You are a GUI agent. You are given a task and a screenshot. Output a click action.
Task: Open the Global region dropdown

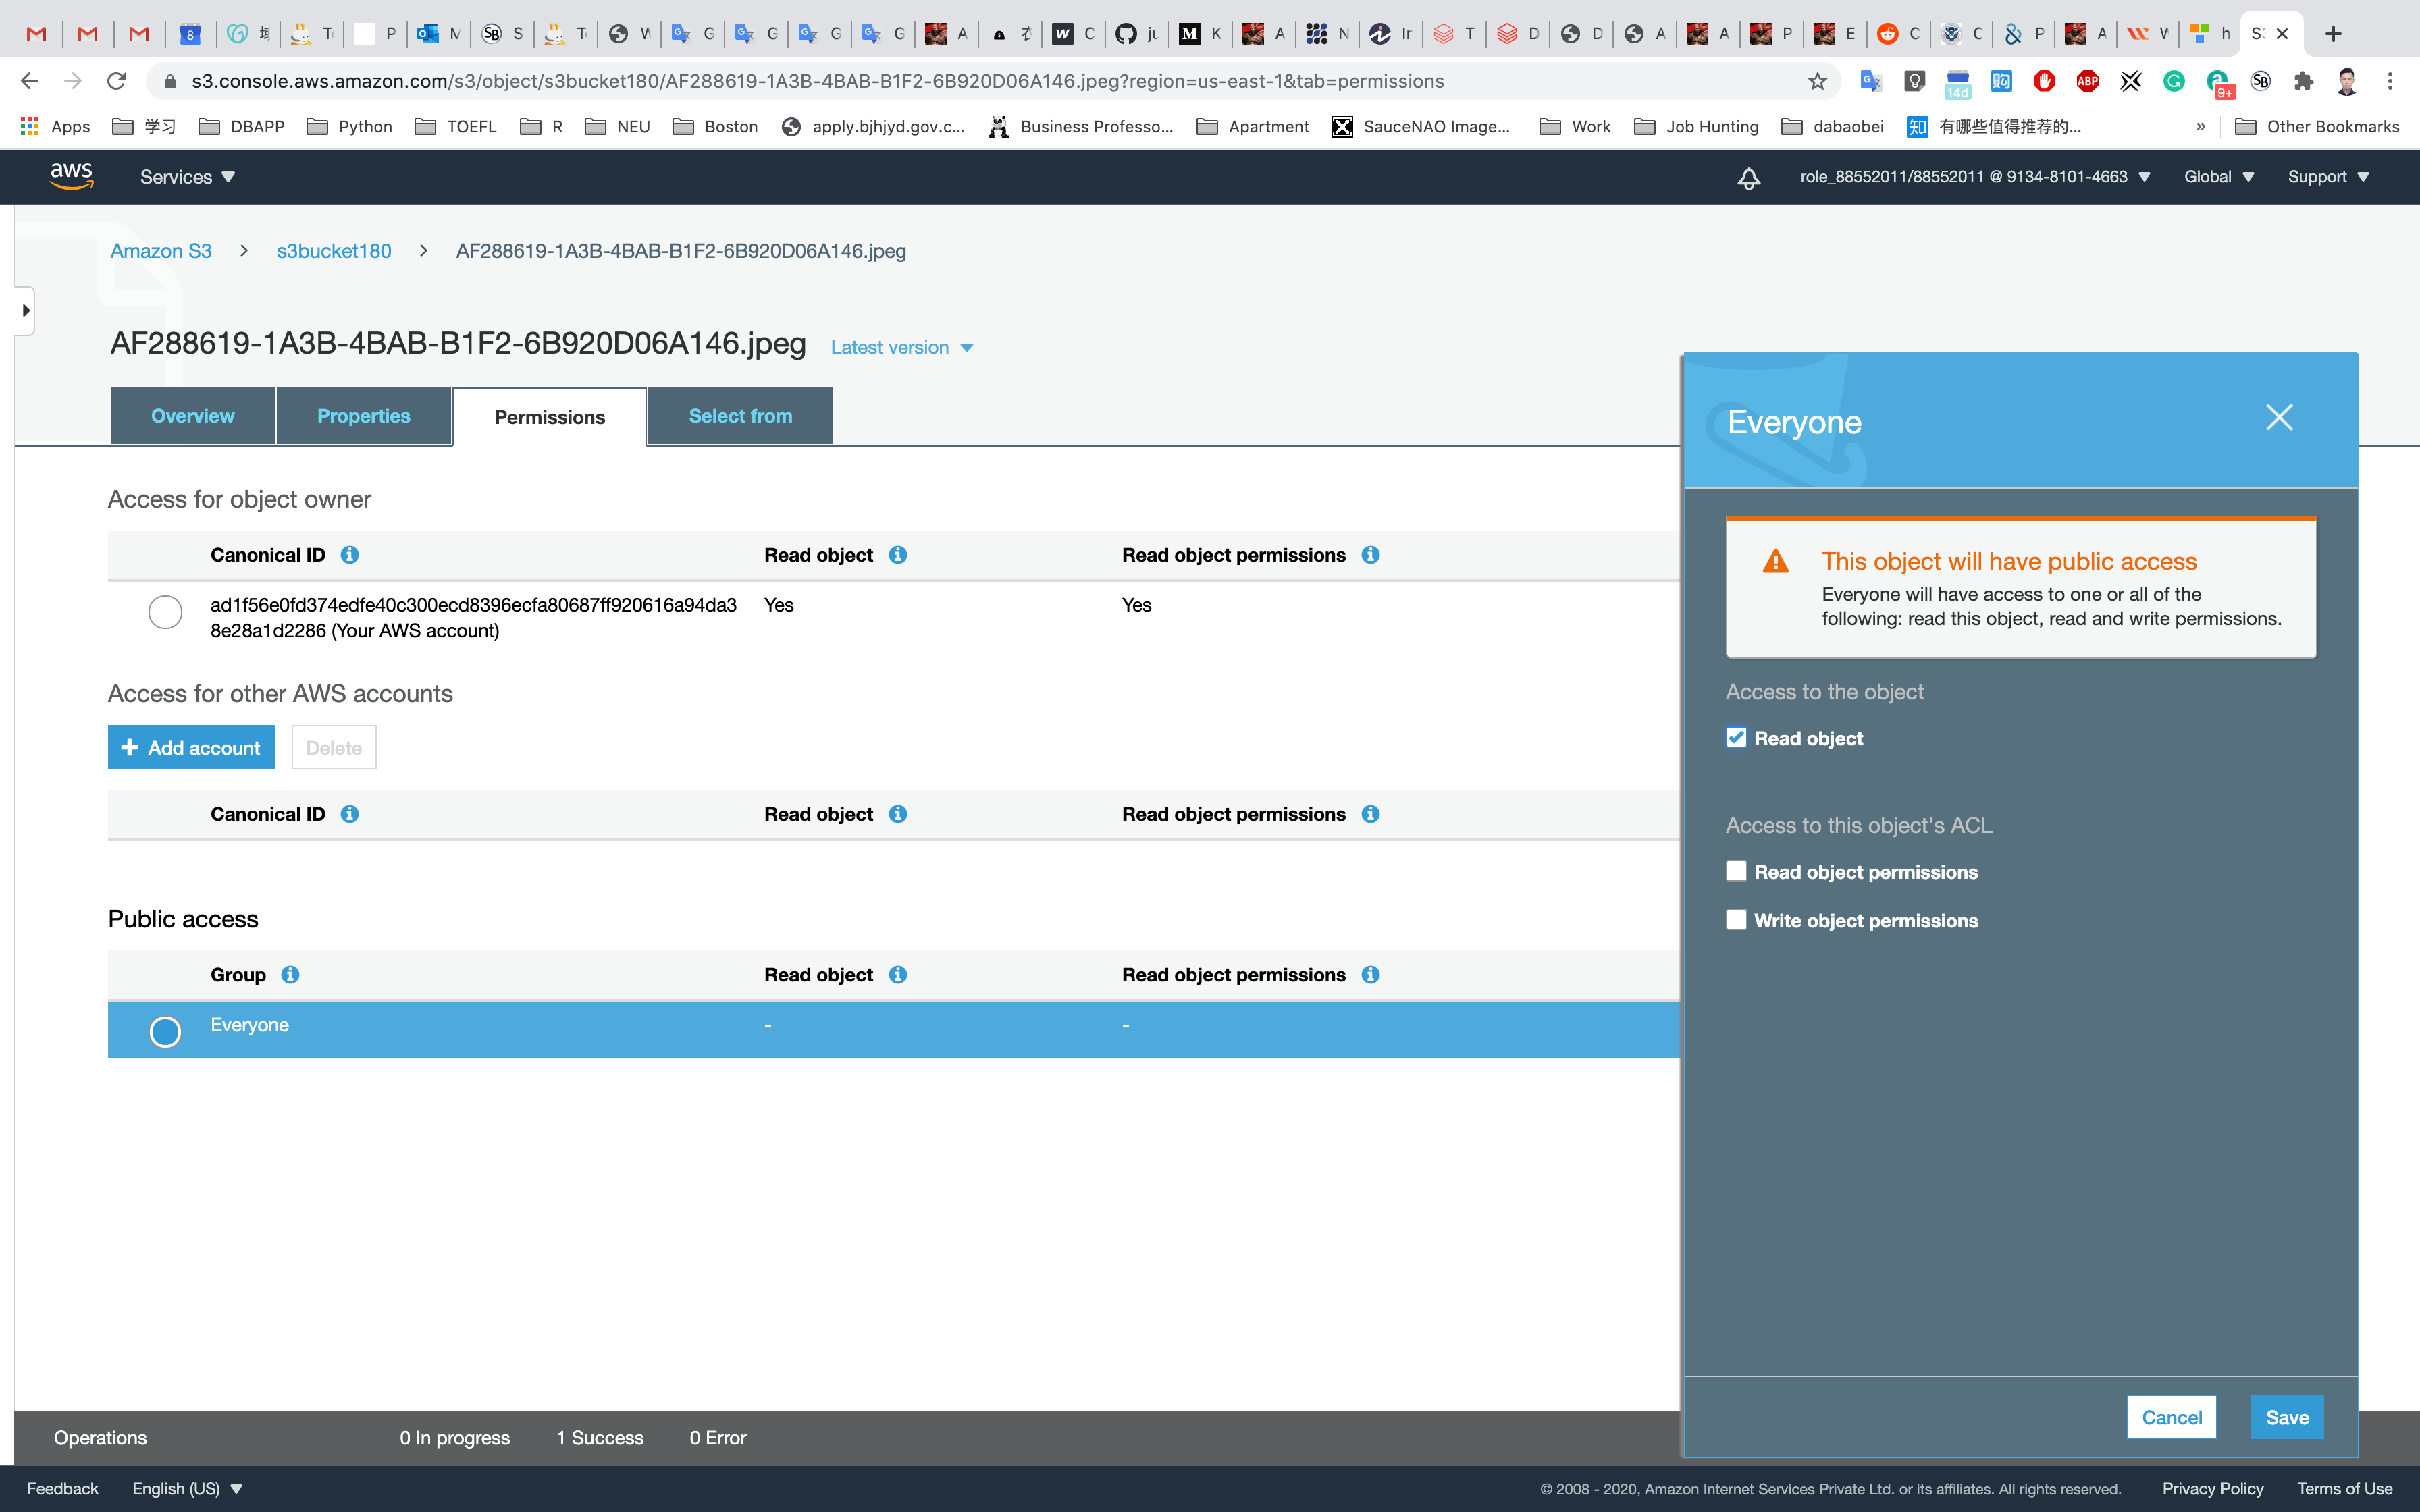tap(2218, 177)
